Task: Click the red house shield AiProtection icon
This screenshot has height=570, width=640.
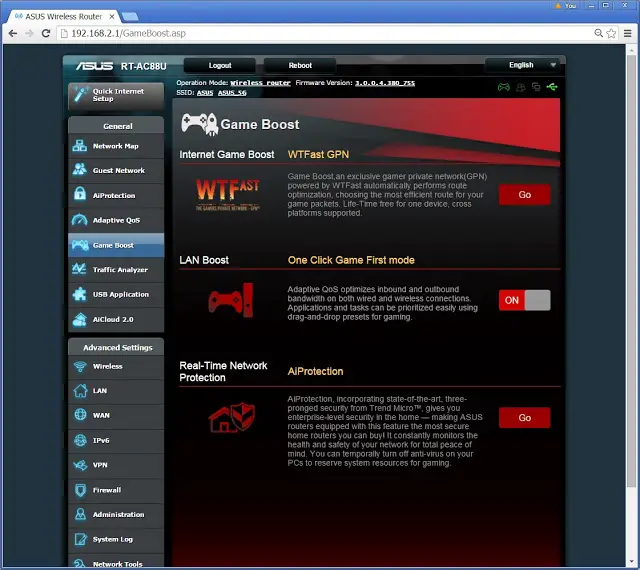Action: click(x=232, y=417)
